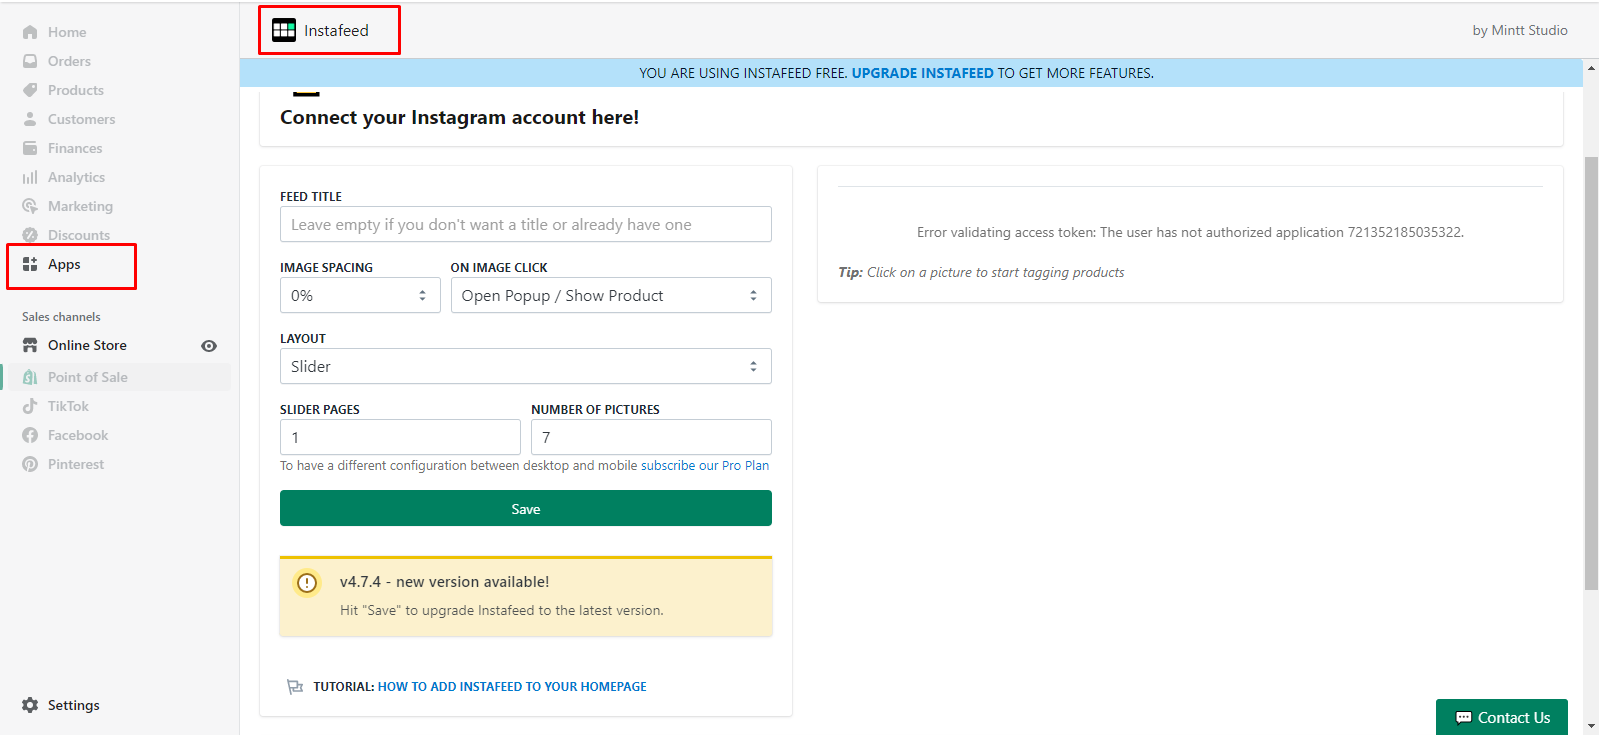This screenshot has width=1599, height=735.
Task: Click the Instafeed app grid icon
Action: [x=284, y=30]
